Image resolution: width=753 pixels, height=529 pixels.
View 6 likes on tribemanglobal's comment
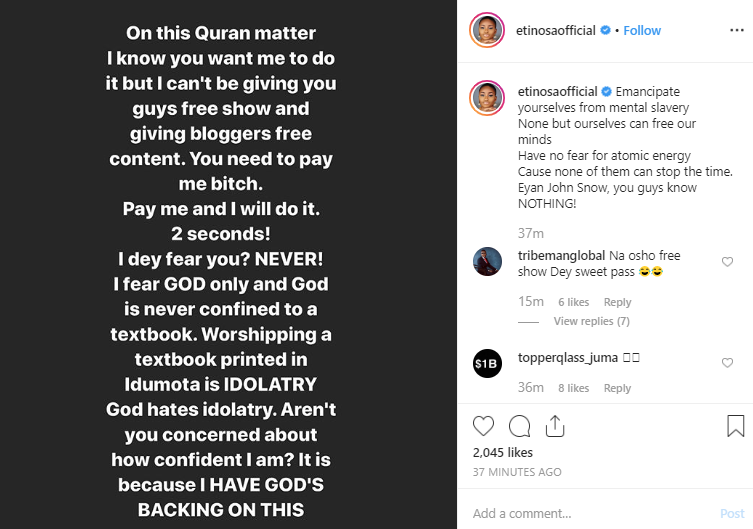pos(573,302)
